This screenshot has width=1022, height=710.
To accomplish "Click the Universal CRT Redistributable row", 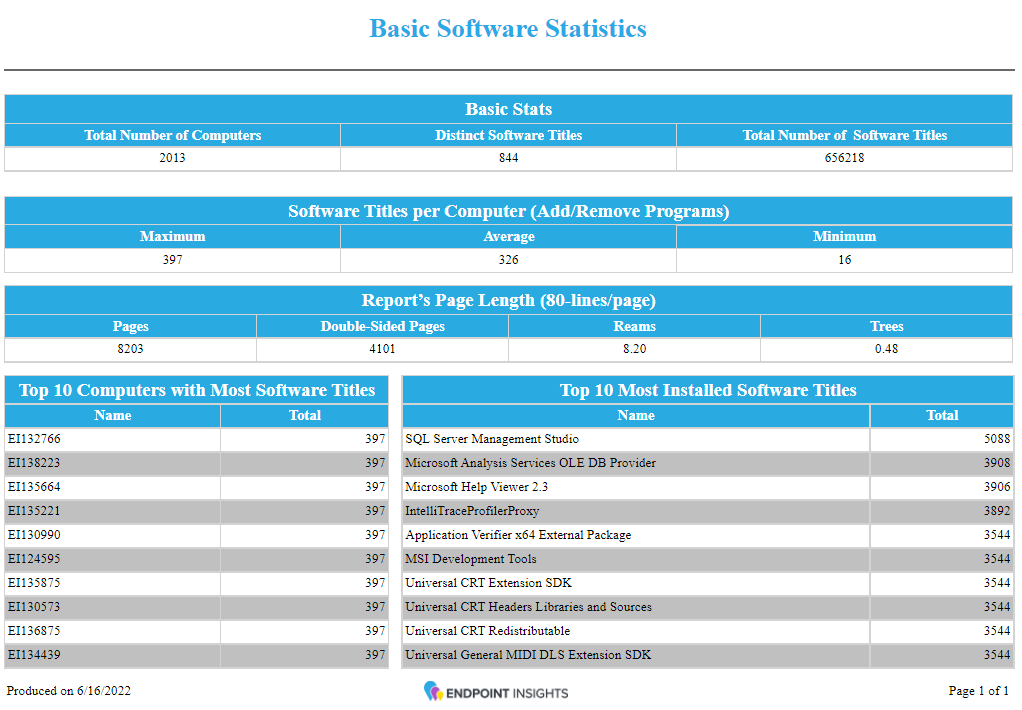I will pos(470,631).
